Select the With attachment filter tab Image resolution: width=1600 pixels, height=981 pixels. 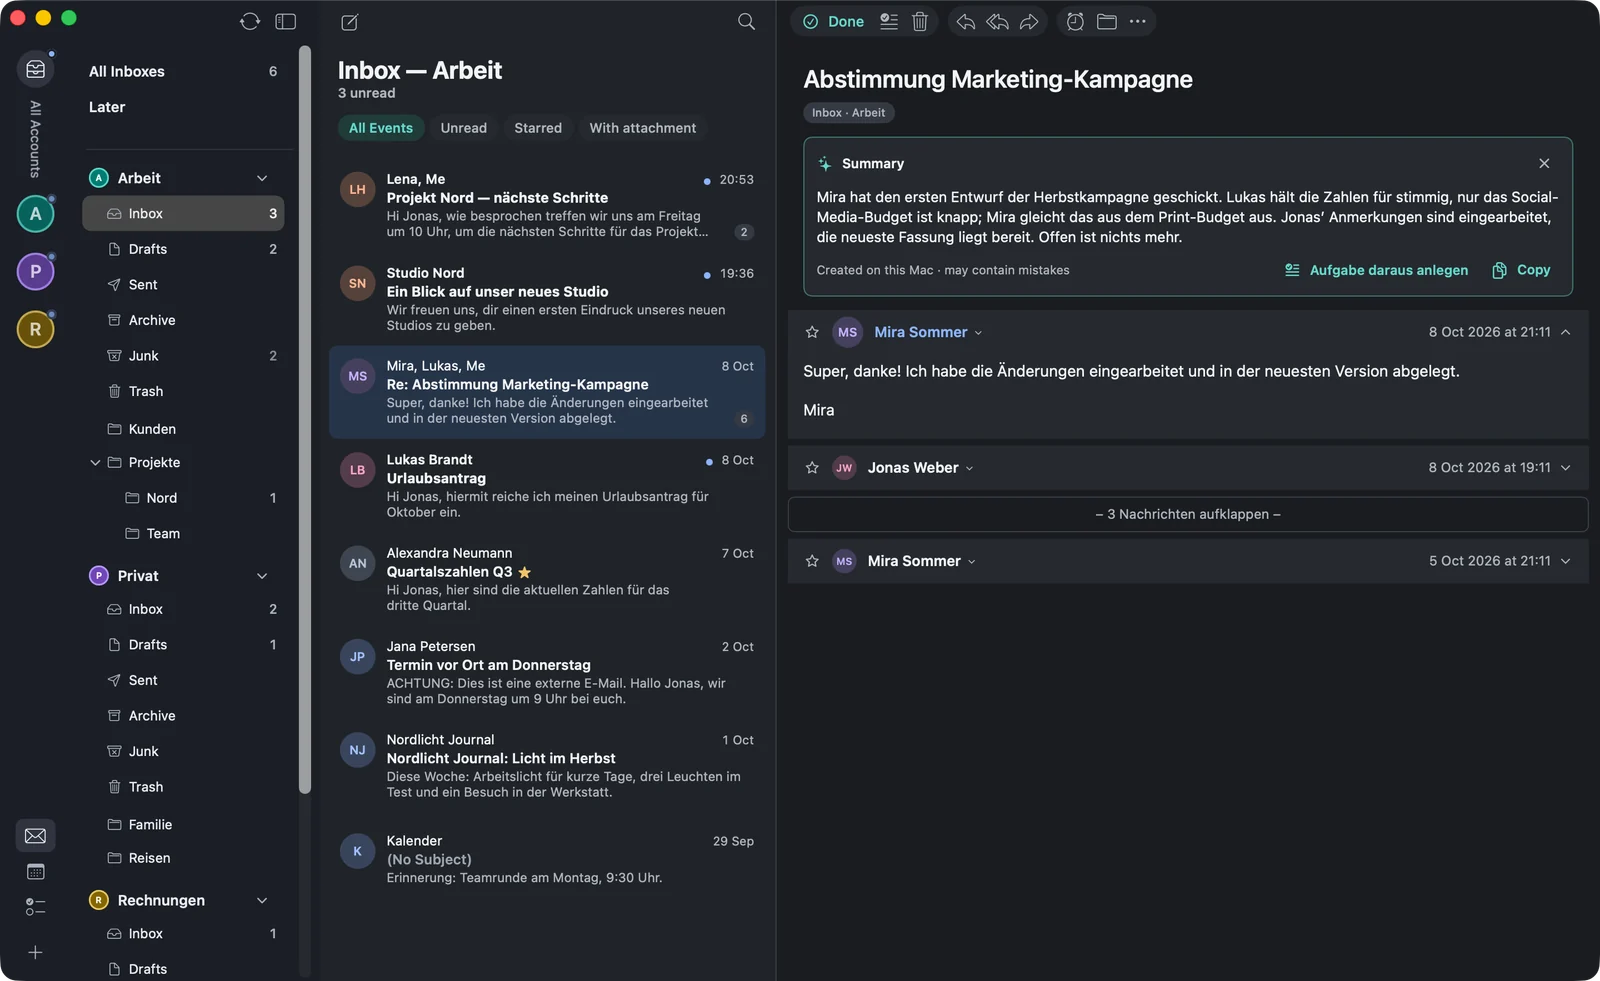pyautogui.click(x=643, y=128)
